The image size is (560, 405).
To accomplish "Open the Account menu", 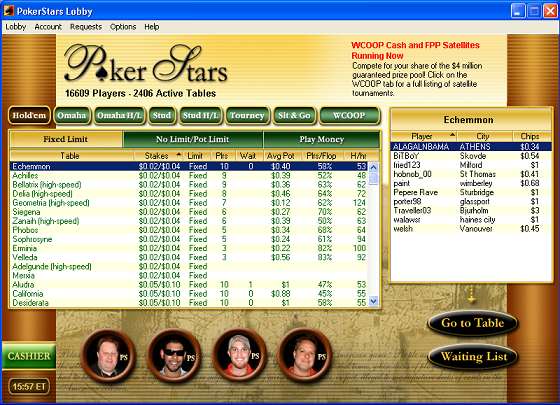I will click(x=48, y=27).
